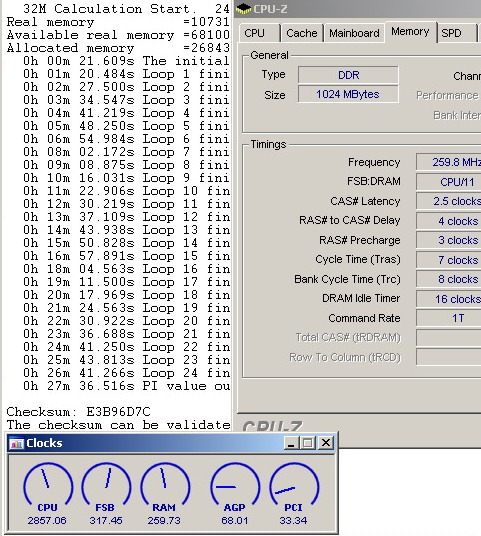Click the '32M Calculation Start' line
This screenshot has height=536, width=481.
click(x=126, y=9)
